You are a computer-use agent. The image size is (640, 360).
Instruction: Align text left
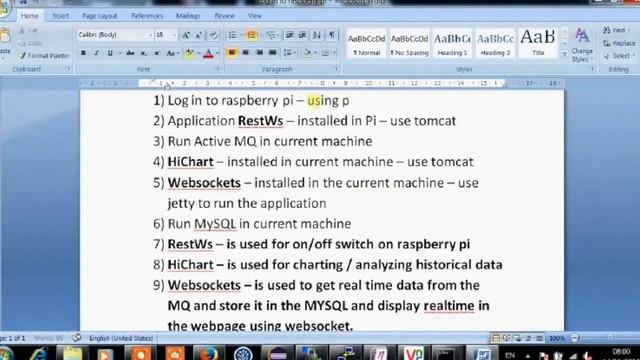click(x=232, y=53)
